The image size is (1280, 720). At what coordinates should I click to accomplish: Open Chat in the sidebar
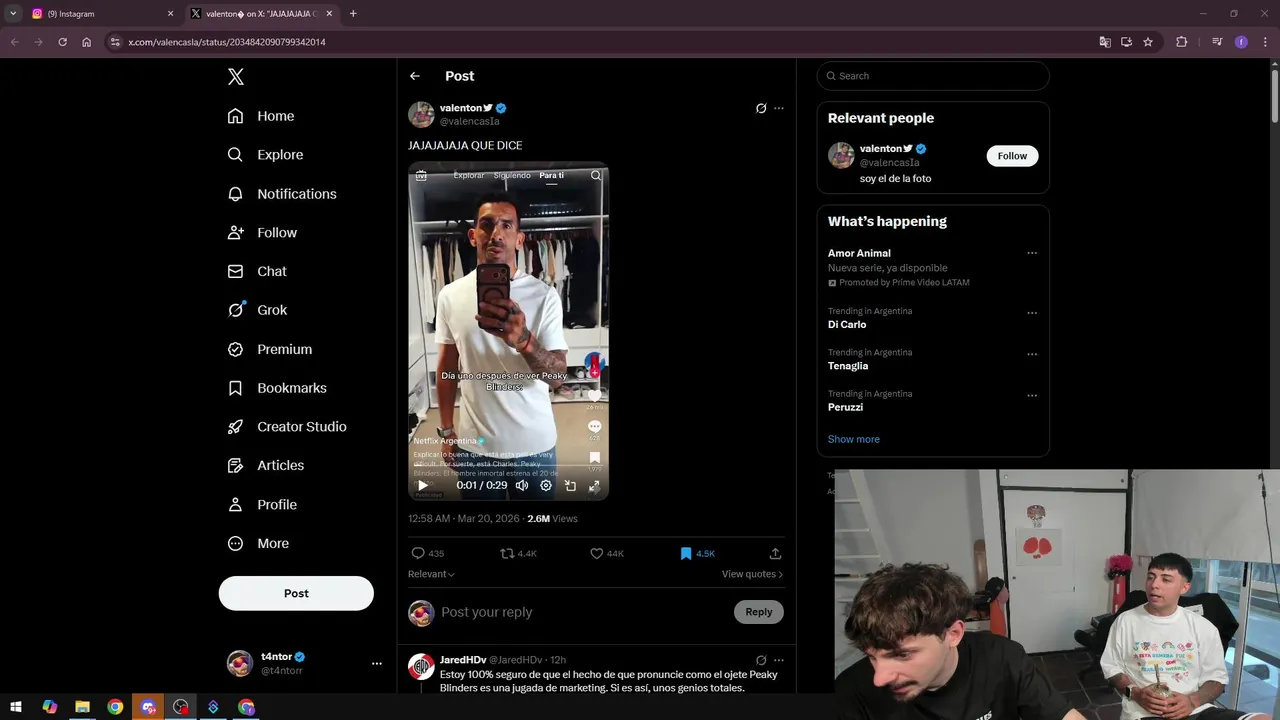point(257,271)
